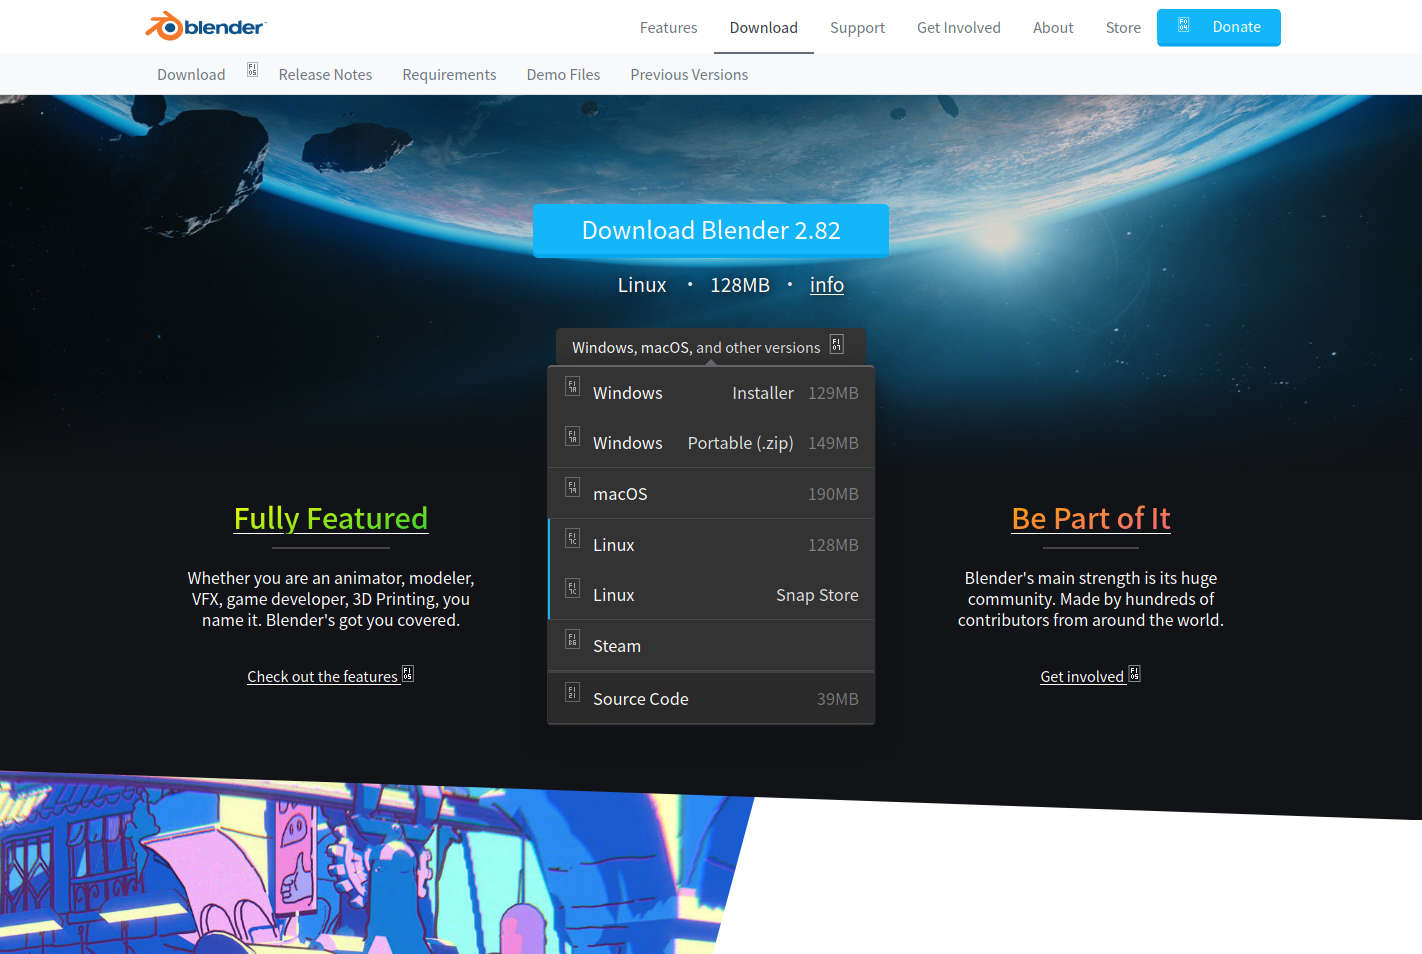This screenshot has height=954, width=1422.
Task: Choose Linux 128MB download
Action: pyautogui.click(x=711, y=545)
